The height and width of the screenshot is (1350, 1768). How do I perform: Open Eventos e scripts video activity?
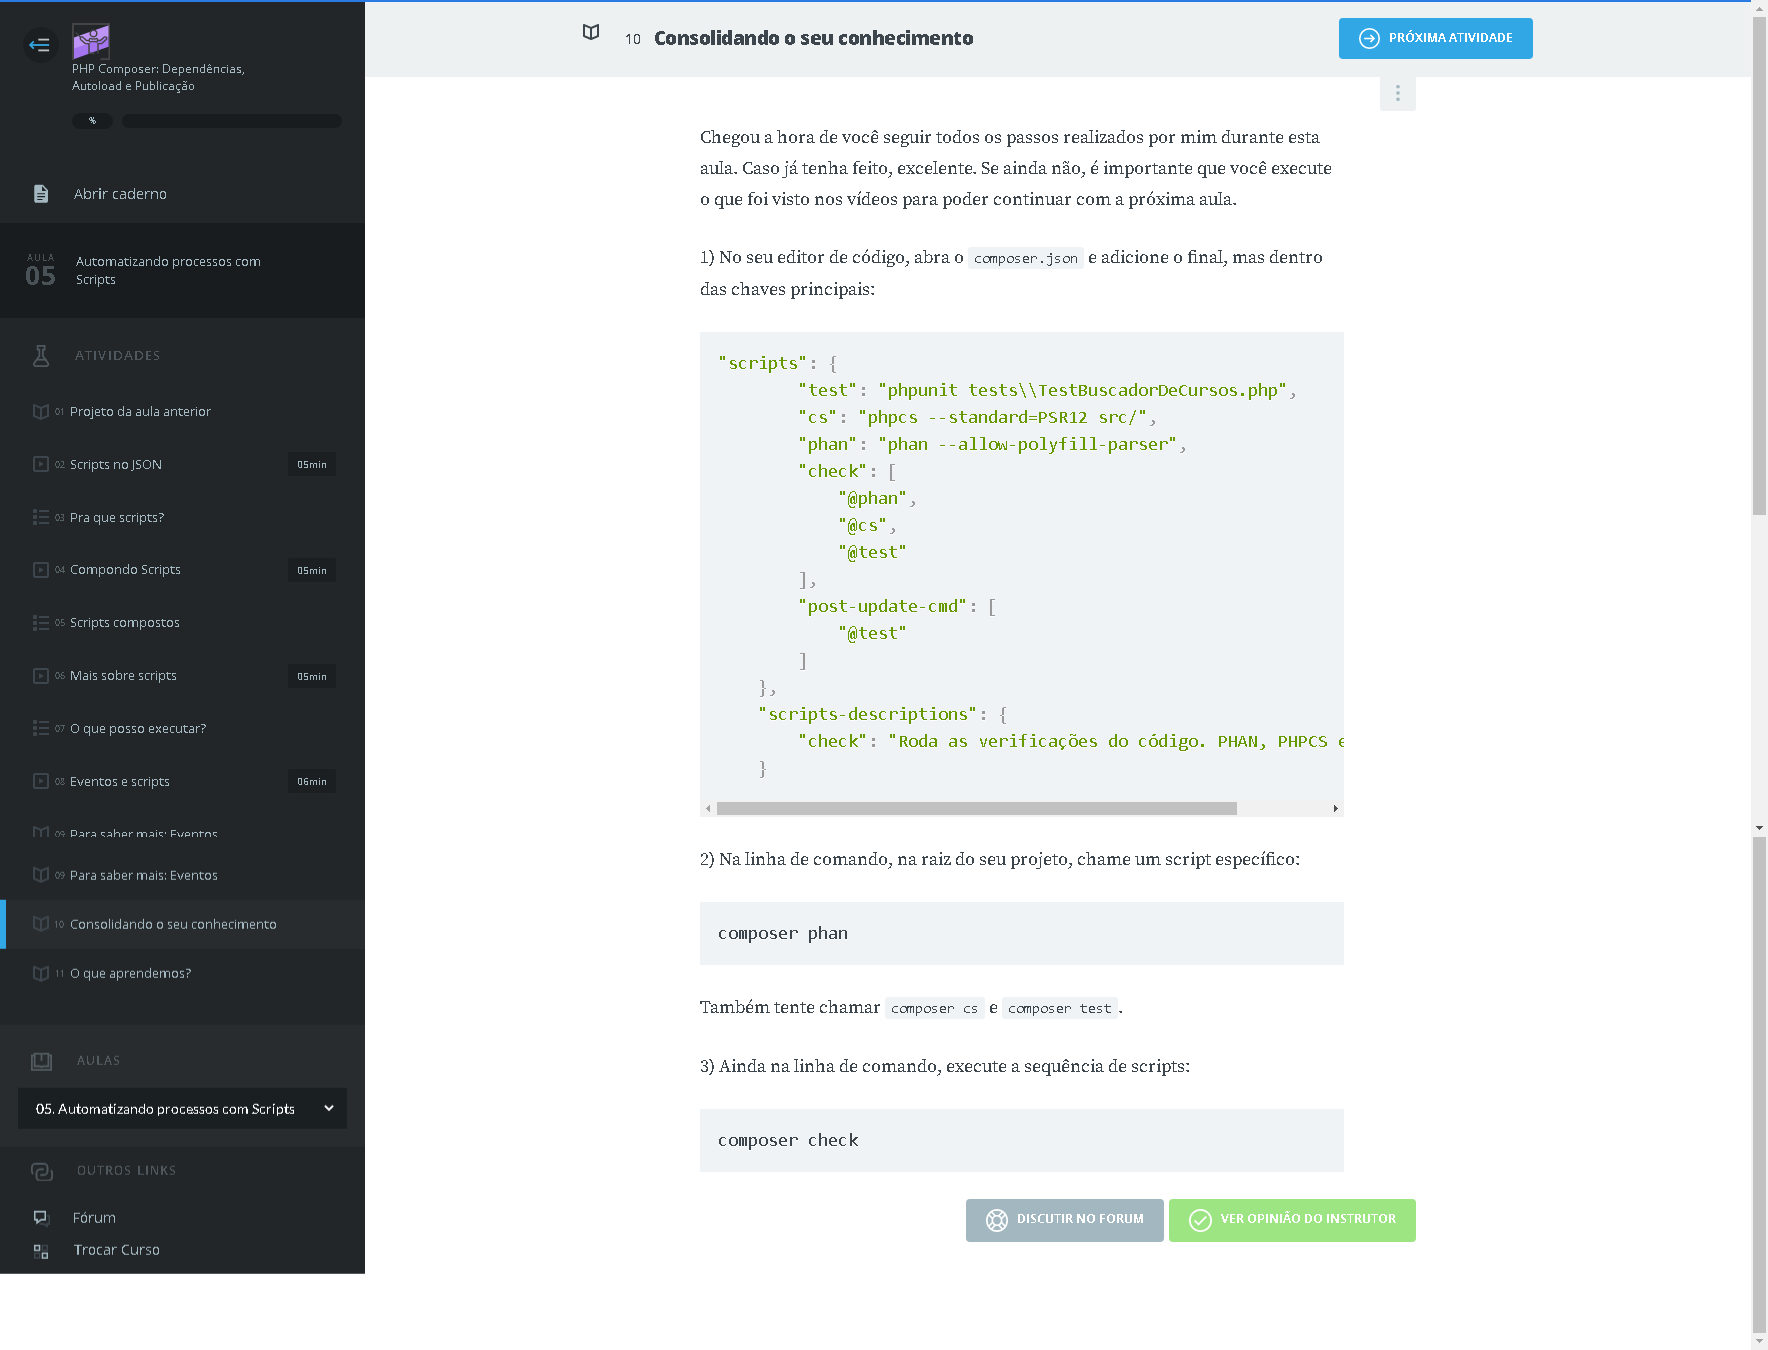point(120,782)
